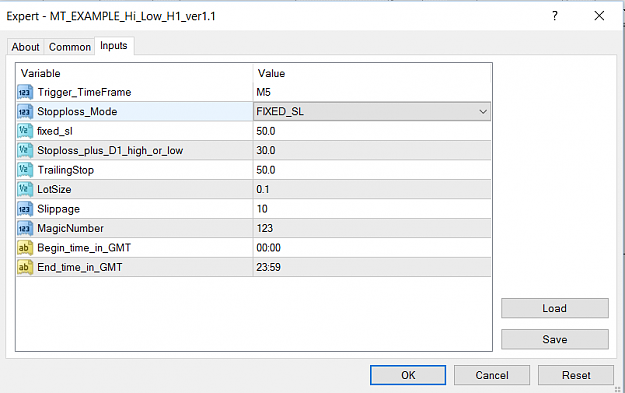
Task: Select the MagicNumber variable name
Action: tap(71, 228)
